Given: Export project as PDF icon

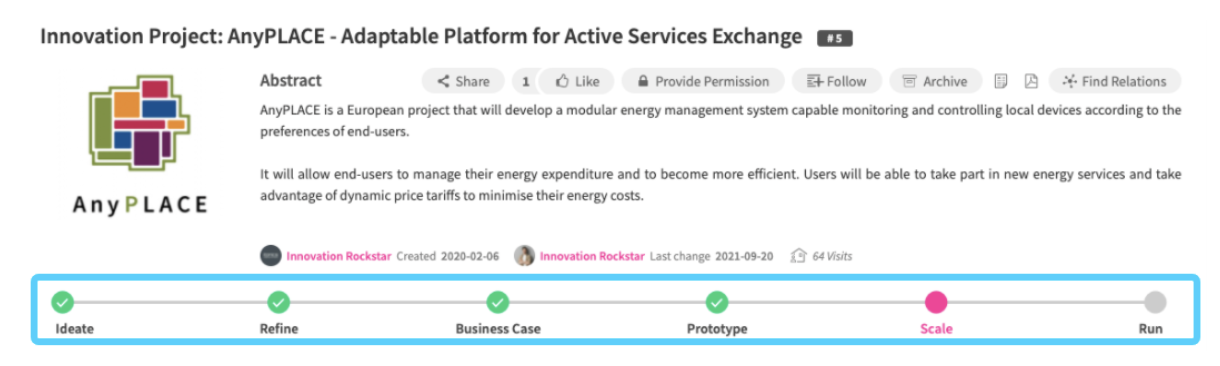Looking at the screenshot, I should (x=1030, y=81).
